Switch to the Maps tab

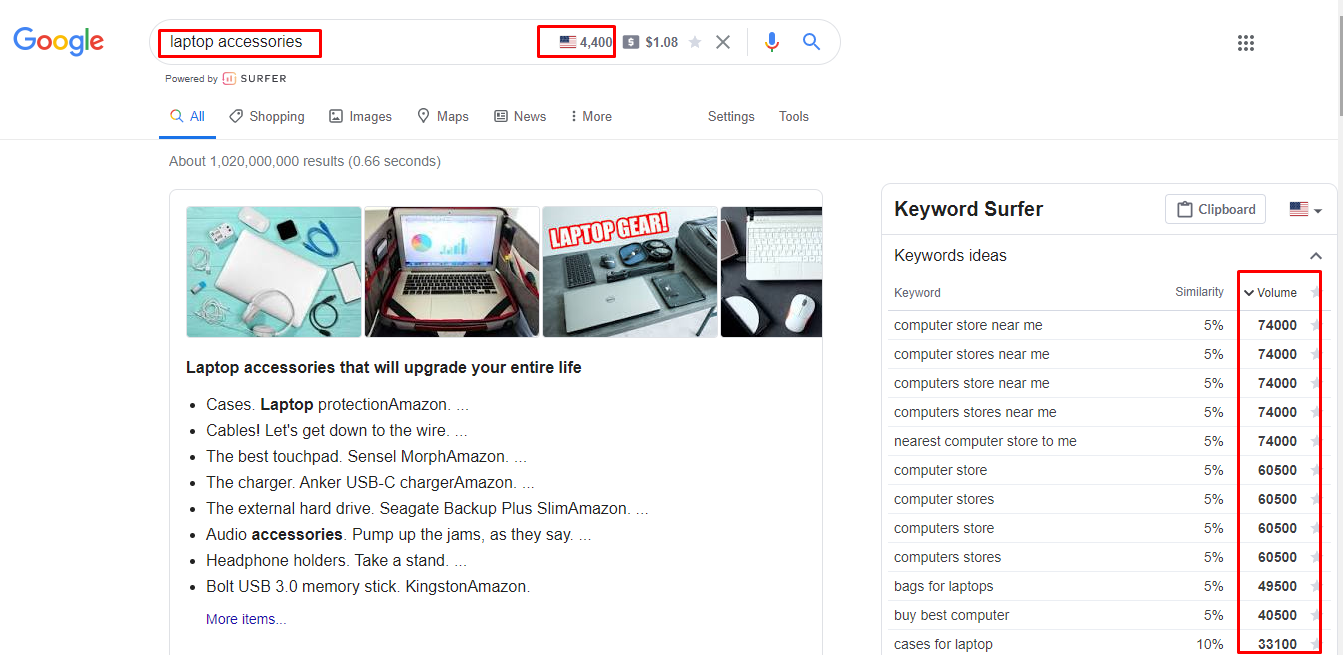pyautogui.click(x=443, y=116)
